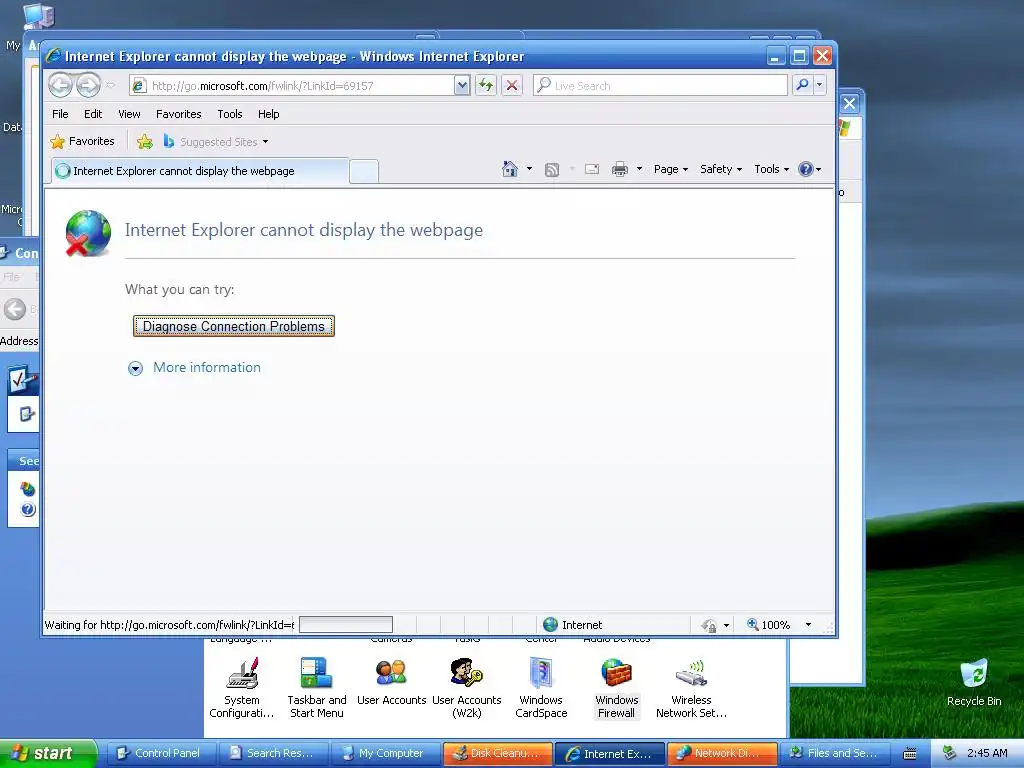Screen dimensions: 1024x768
Task: Open User Accounts (W2k) icon
Action: pos(466,688)
